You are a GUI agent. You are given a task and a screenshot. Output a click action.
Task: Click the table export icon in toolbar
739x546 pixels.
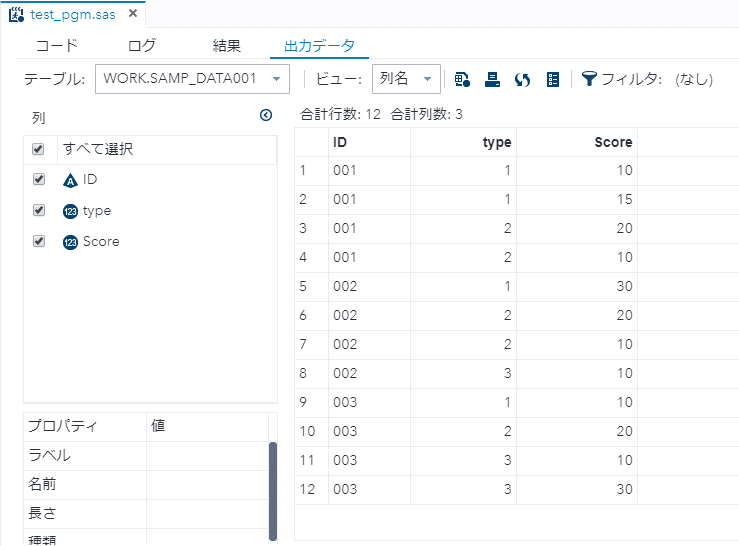(x=462, y=79)
